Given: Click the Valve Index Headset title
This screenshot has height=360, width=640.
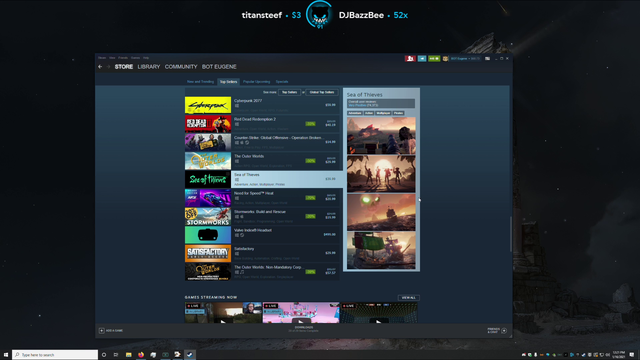Looking at the screenshot, I should (x=253, y=230).
